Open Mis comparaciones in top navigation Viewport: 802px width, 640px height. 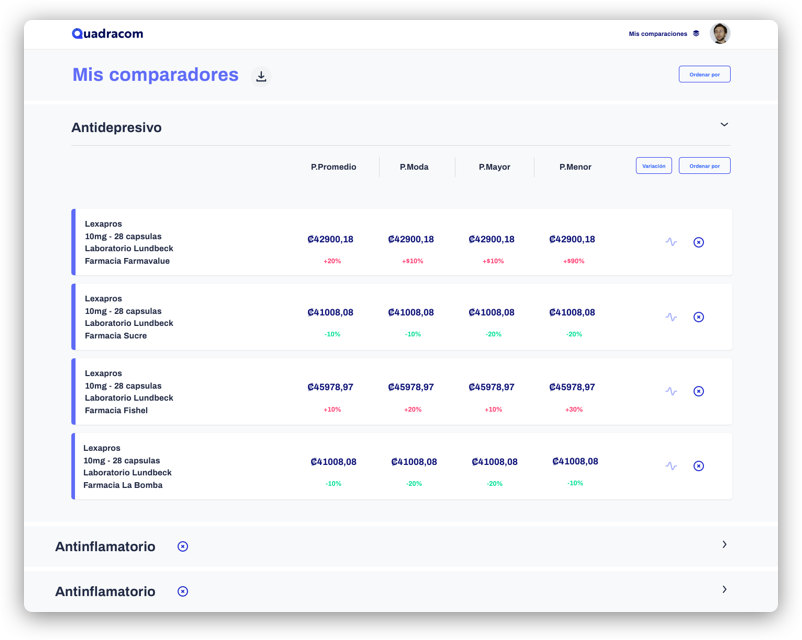(x=657, y=34)
